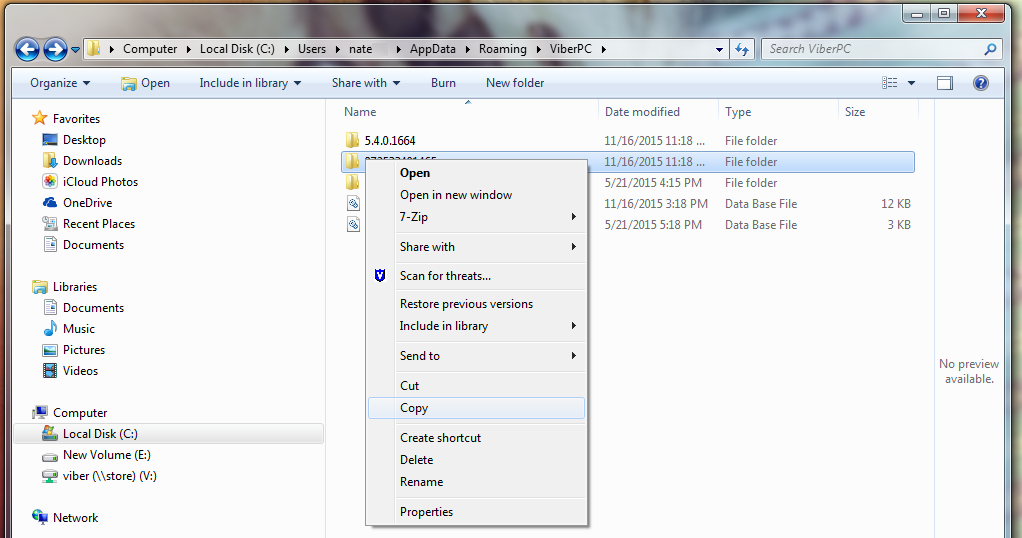The height and width of the screenshot is (538, 1022).
Task: Click the Forward navigation arrow
Action: coord(55,49)
